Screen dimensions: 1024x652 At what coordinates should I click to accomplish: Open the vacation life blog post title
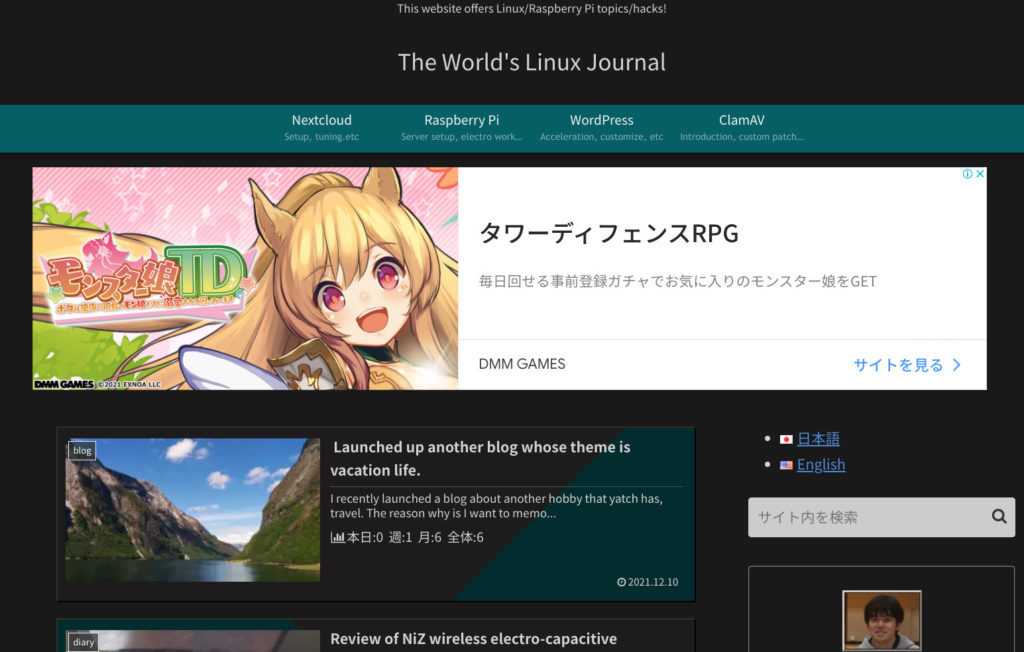pos(481,459)
